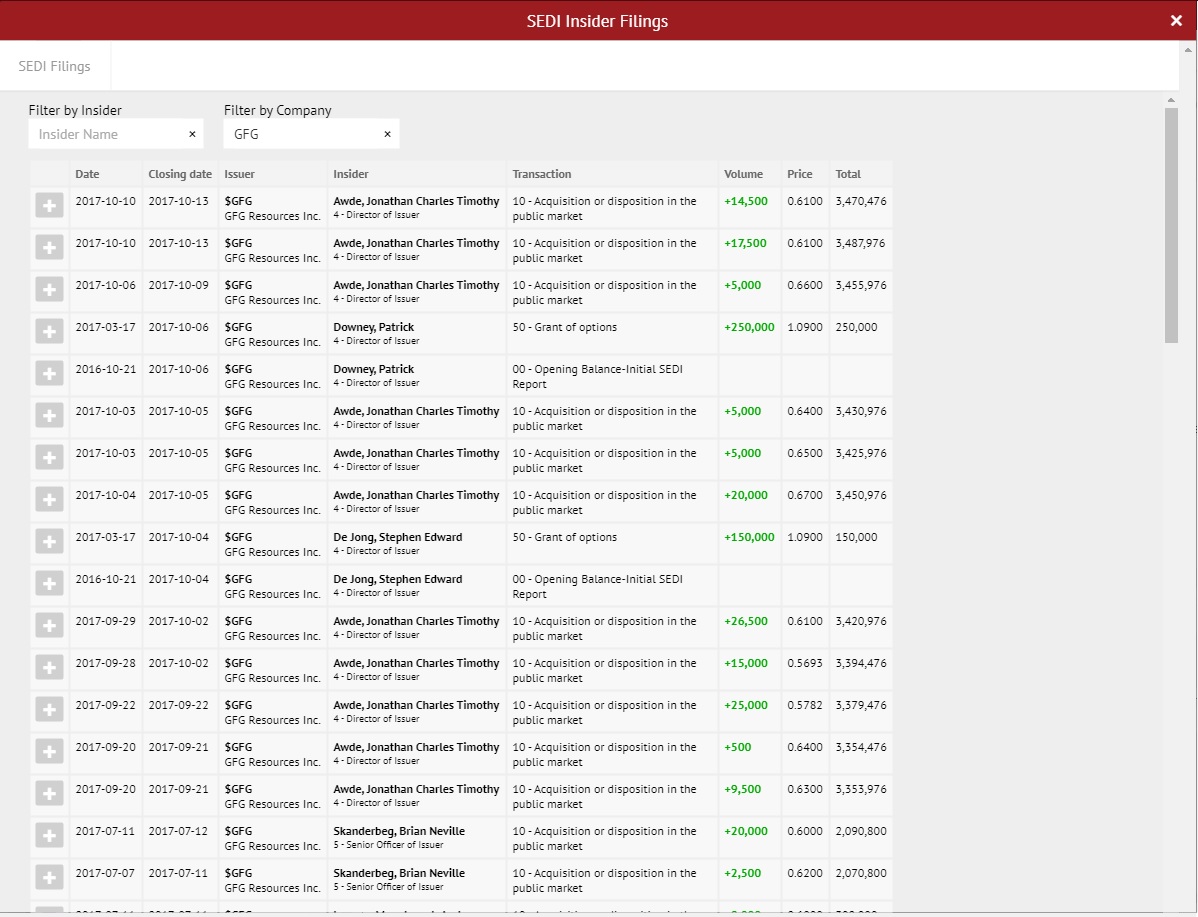
Task: Click the 2,090,800 total value
Action: [x=861, y=831]
